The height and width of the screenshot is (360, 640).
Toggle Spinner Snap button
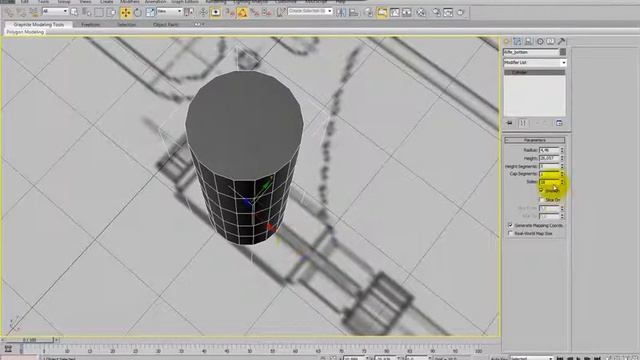click(267, 13)
